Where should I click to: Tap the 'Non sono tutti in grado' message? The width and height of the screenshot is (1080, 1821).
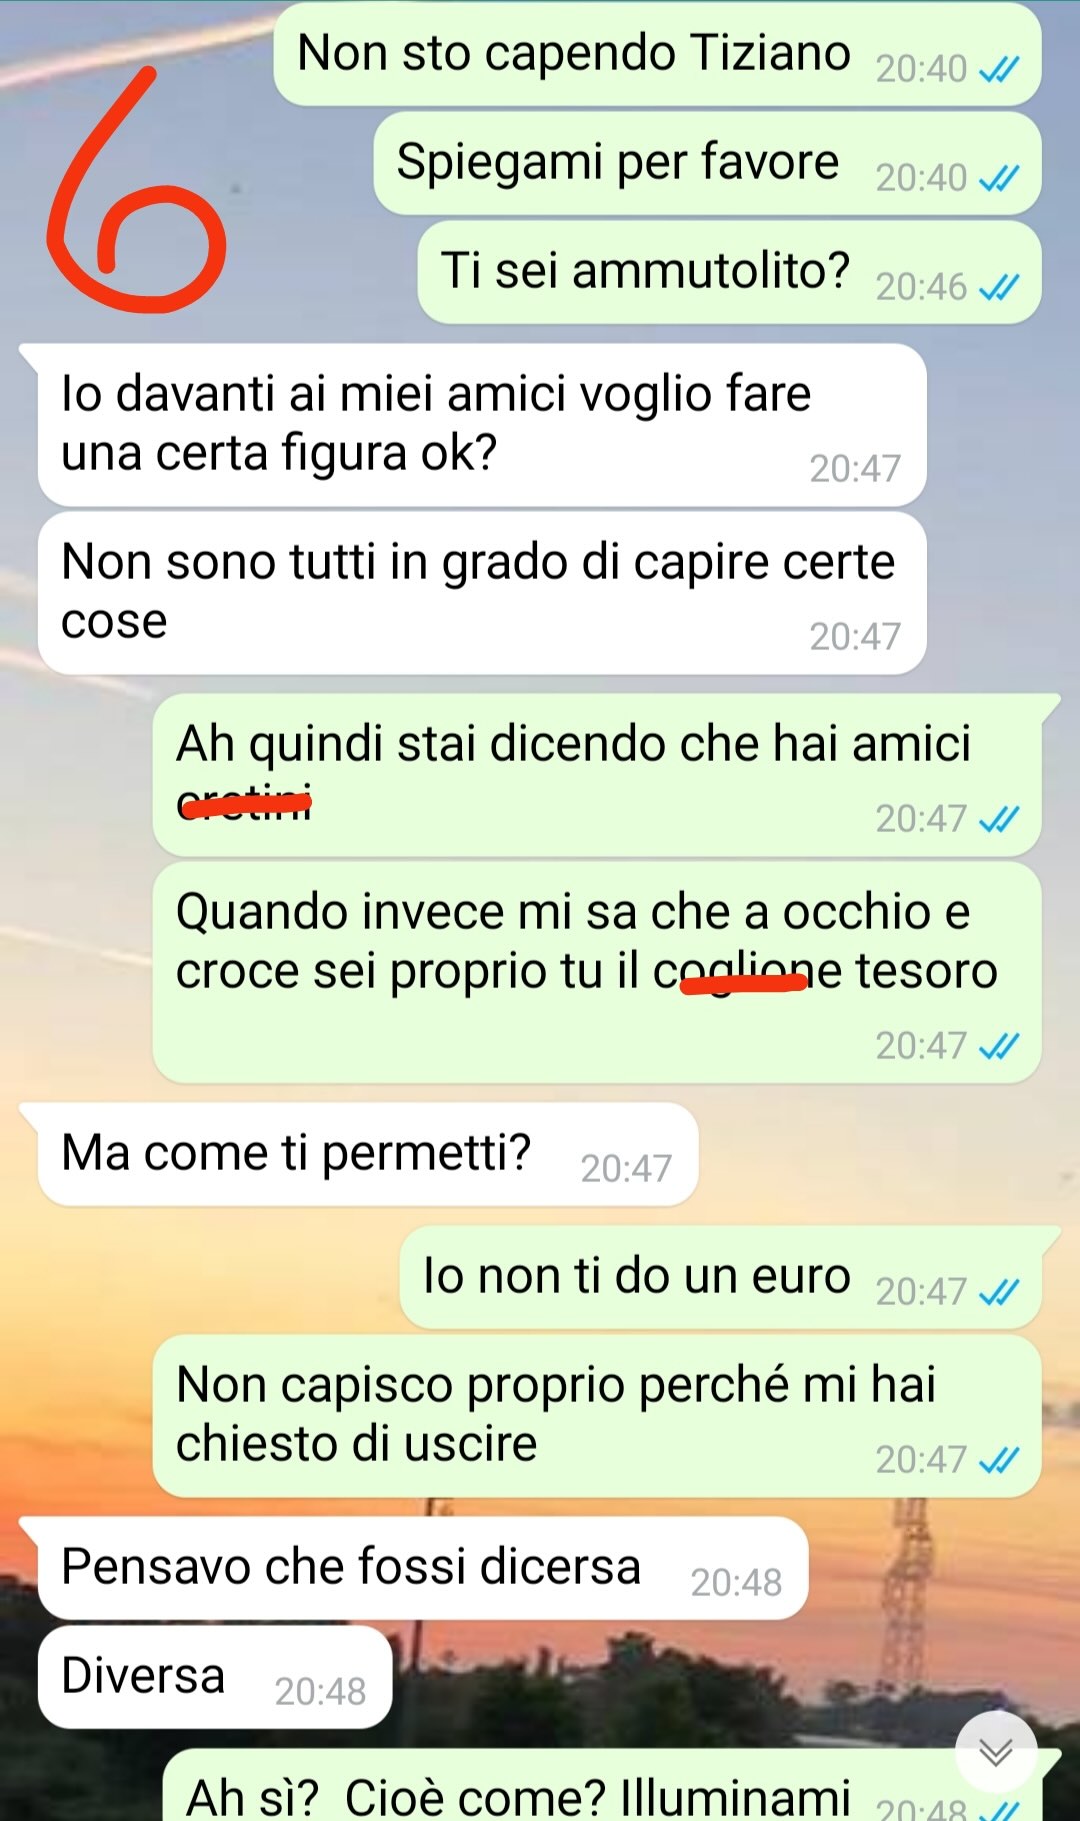[x=481, y=592]
